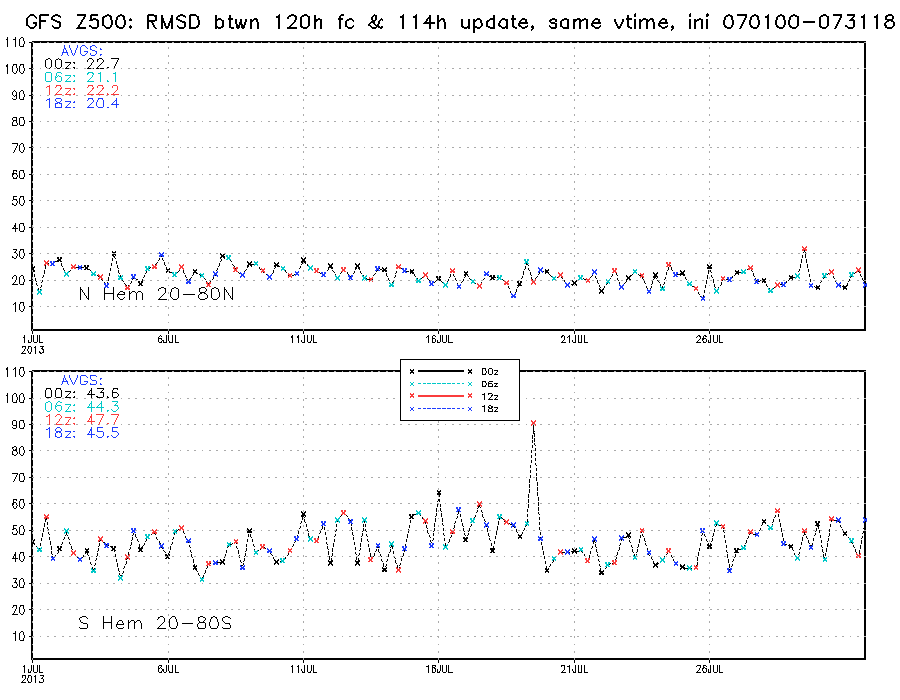Click the '16JUL' axis label on top chart
The width and height of the screenshot is (900, 700).
click(439, 339)
